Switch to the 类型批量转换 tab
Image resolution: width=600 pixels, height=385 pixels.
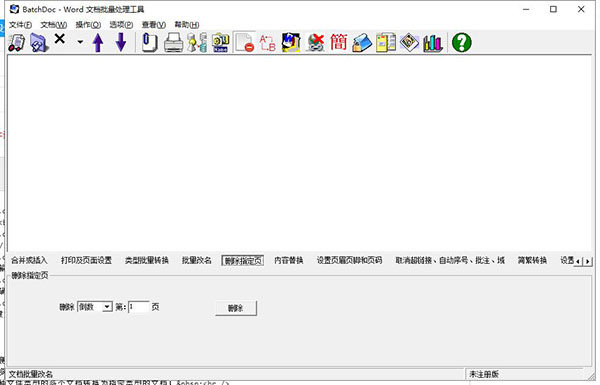click(x=147, y=260)
